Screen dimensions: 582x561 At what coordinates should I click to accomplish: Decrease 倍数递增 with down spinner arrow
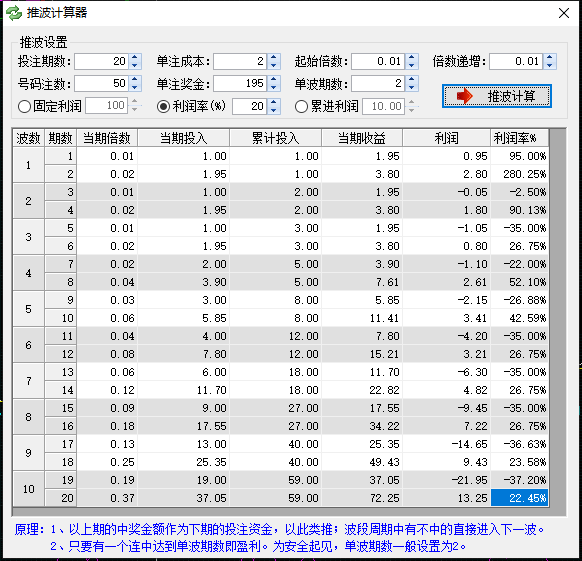pos(550,65)
